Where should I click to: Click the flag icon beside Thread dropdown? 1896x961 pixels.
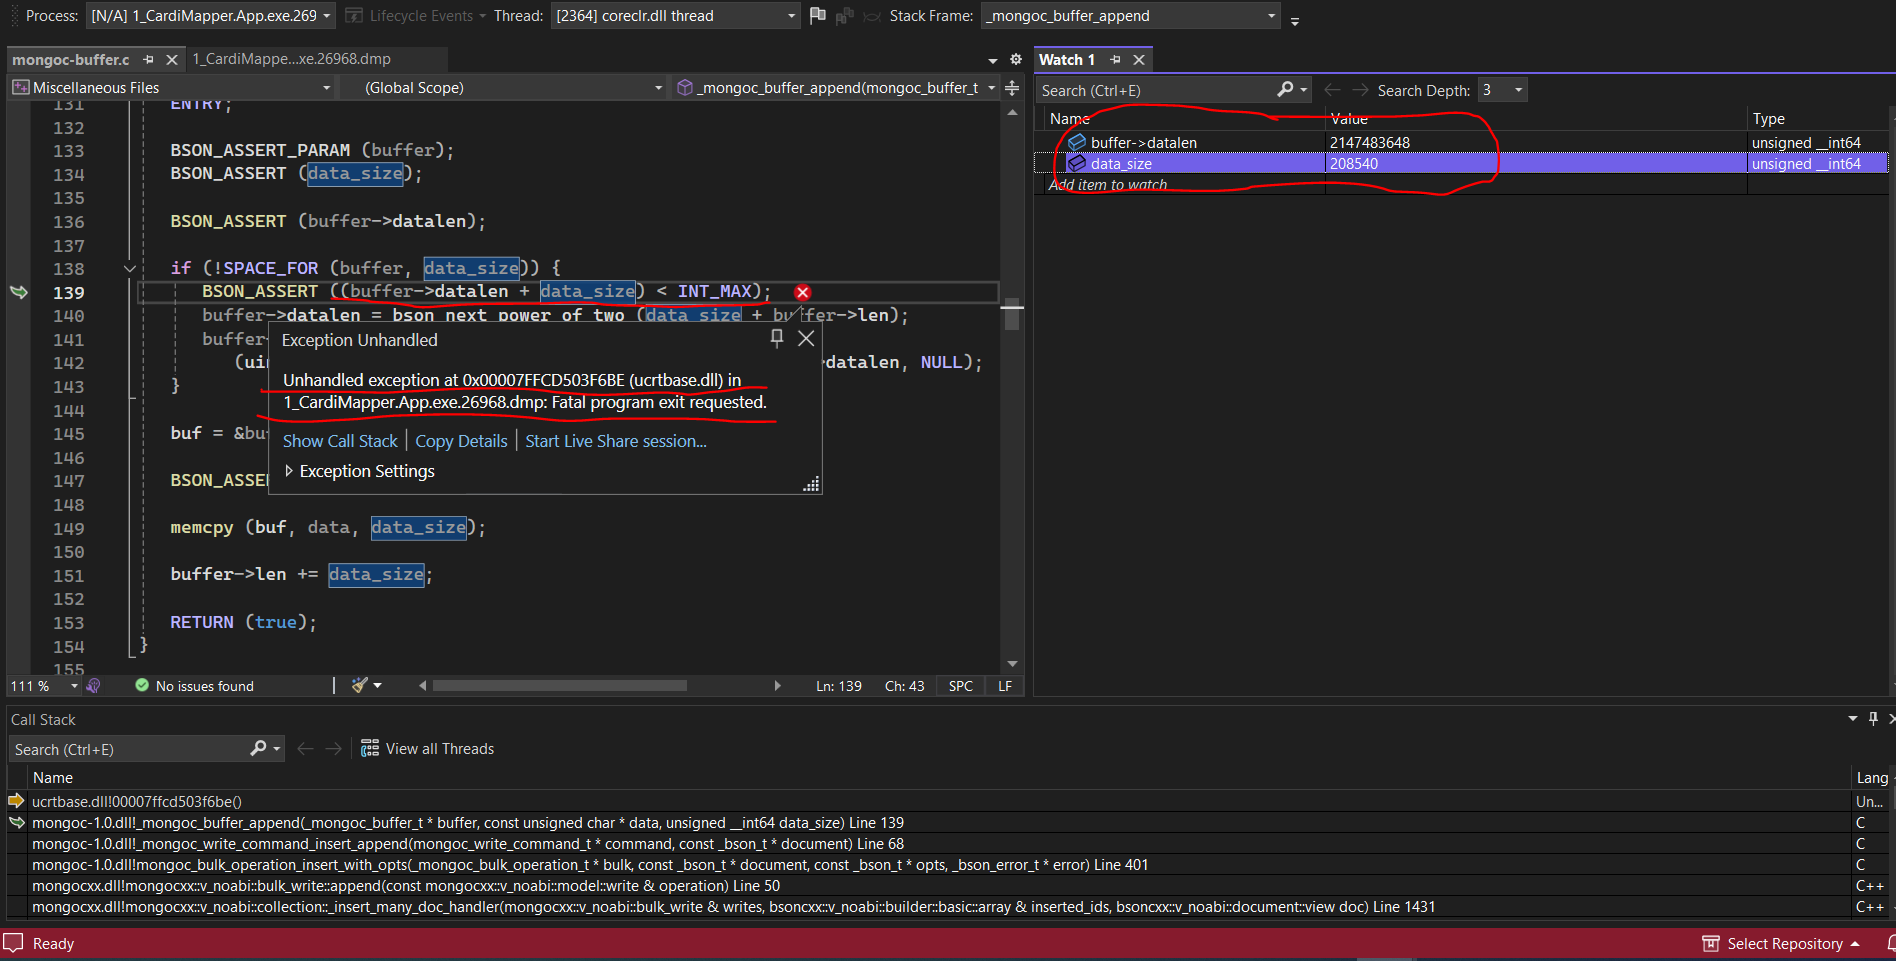click(818, 15)
